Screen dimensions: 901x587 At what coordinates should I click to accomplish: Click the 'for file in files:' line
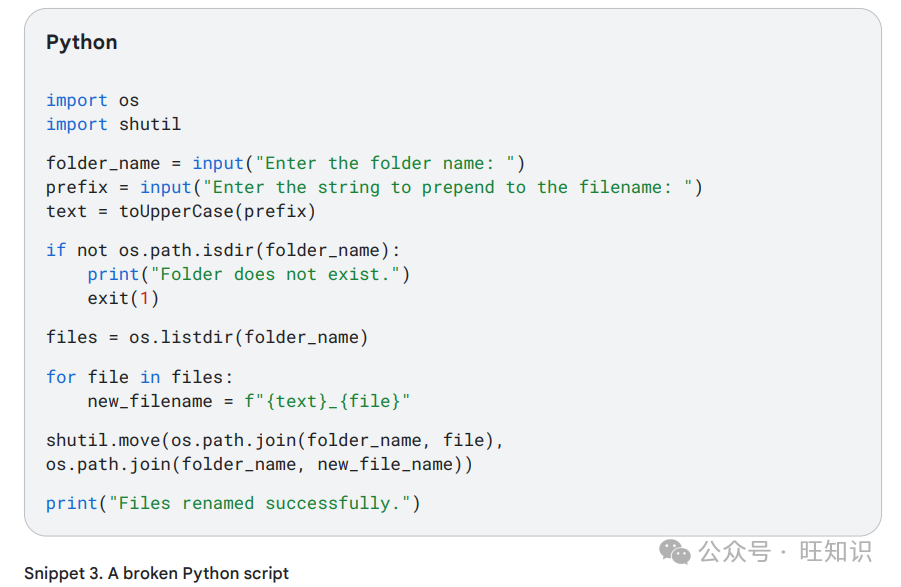pyautogui.click(x=140, y=377)
